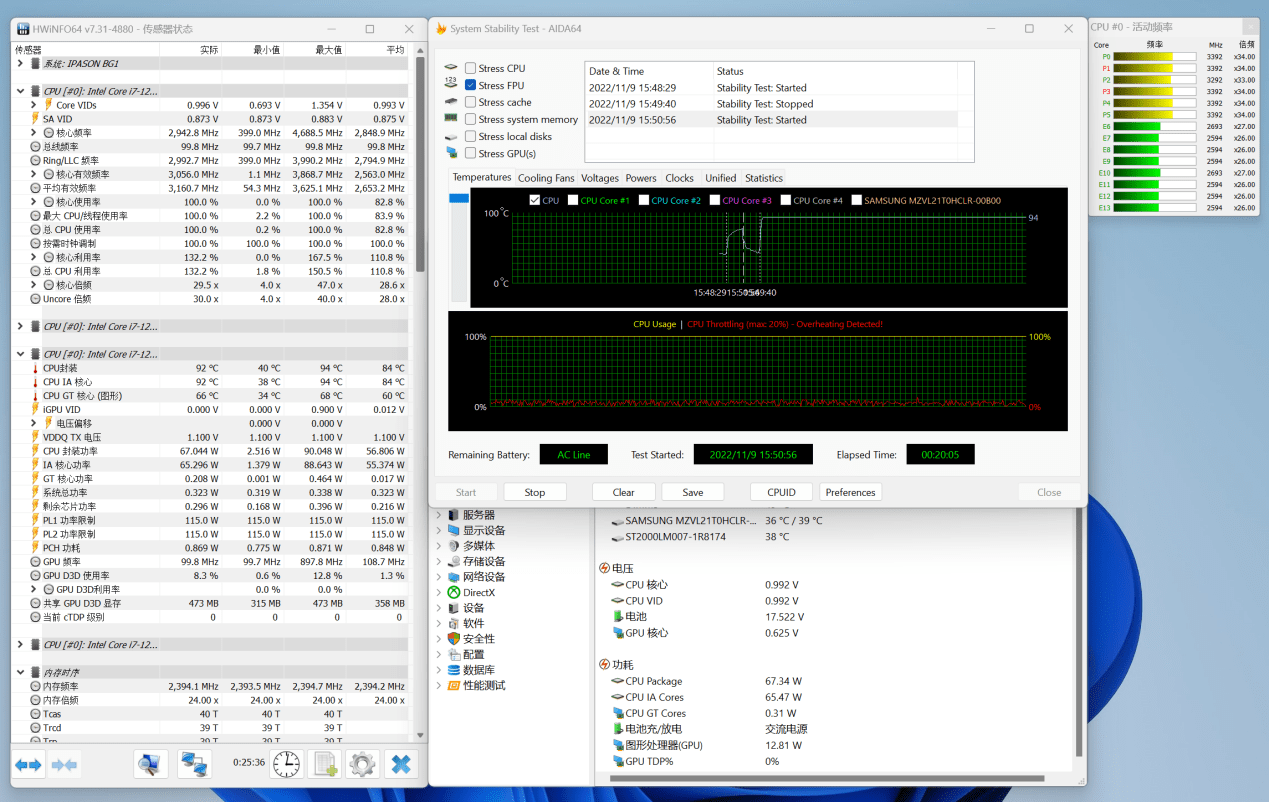Enable the Stress system memory checkbox

point(470,119)
